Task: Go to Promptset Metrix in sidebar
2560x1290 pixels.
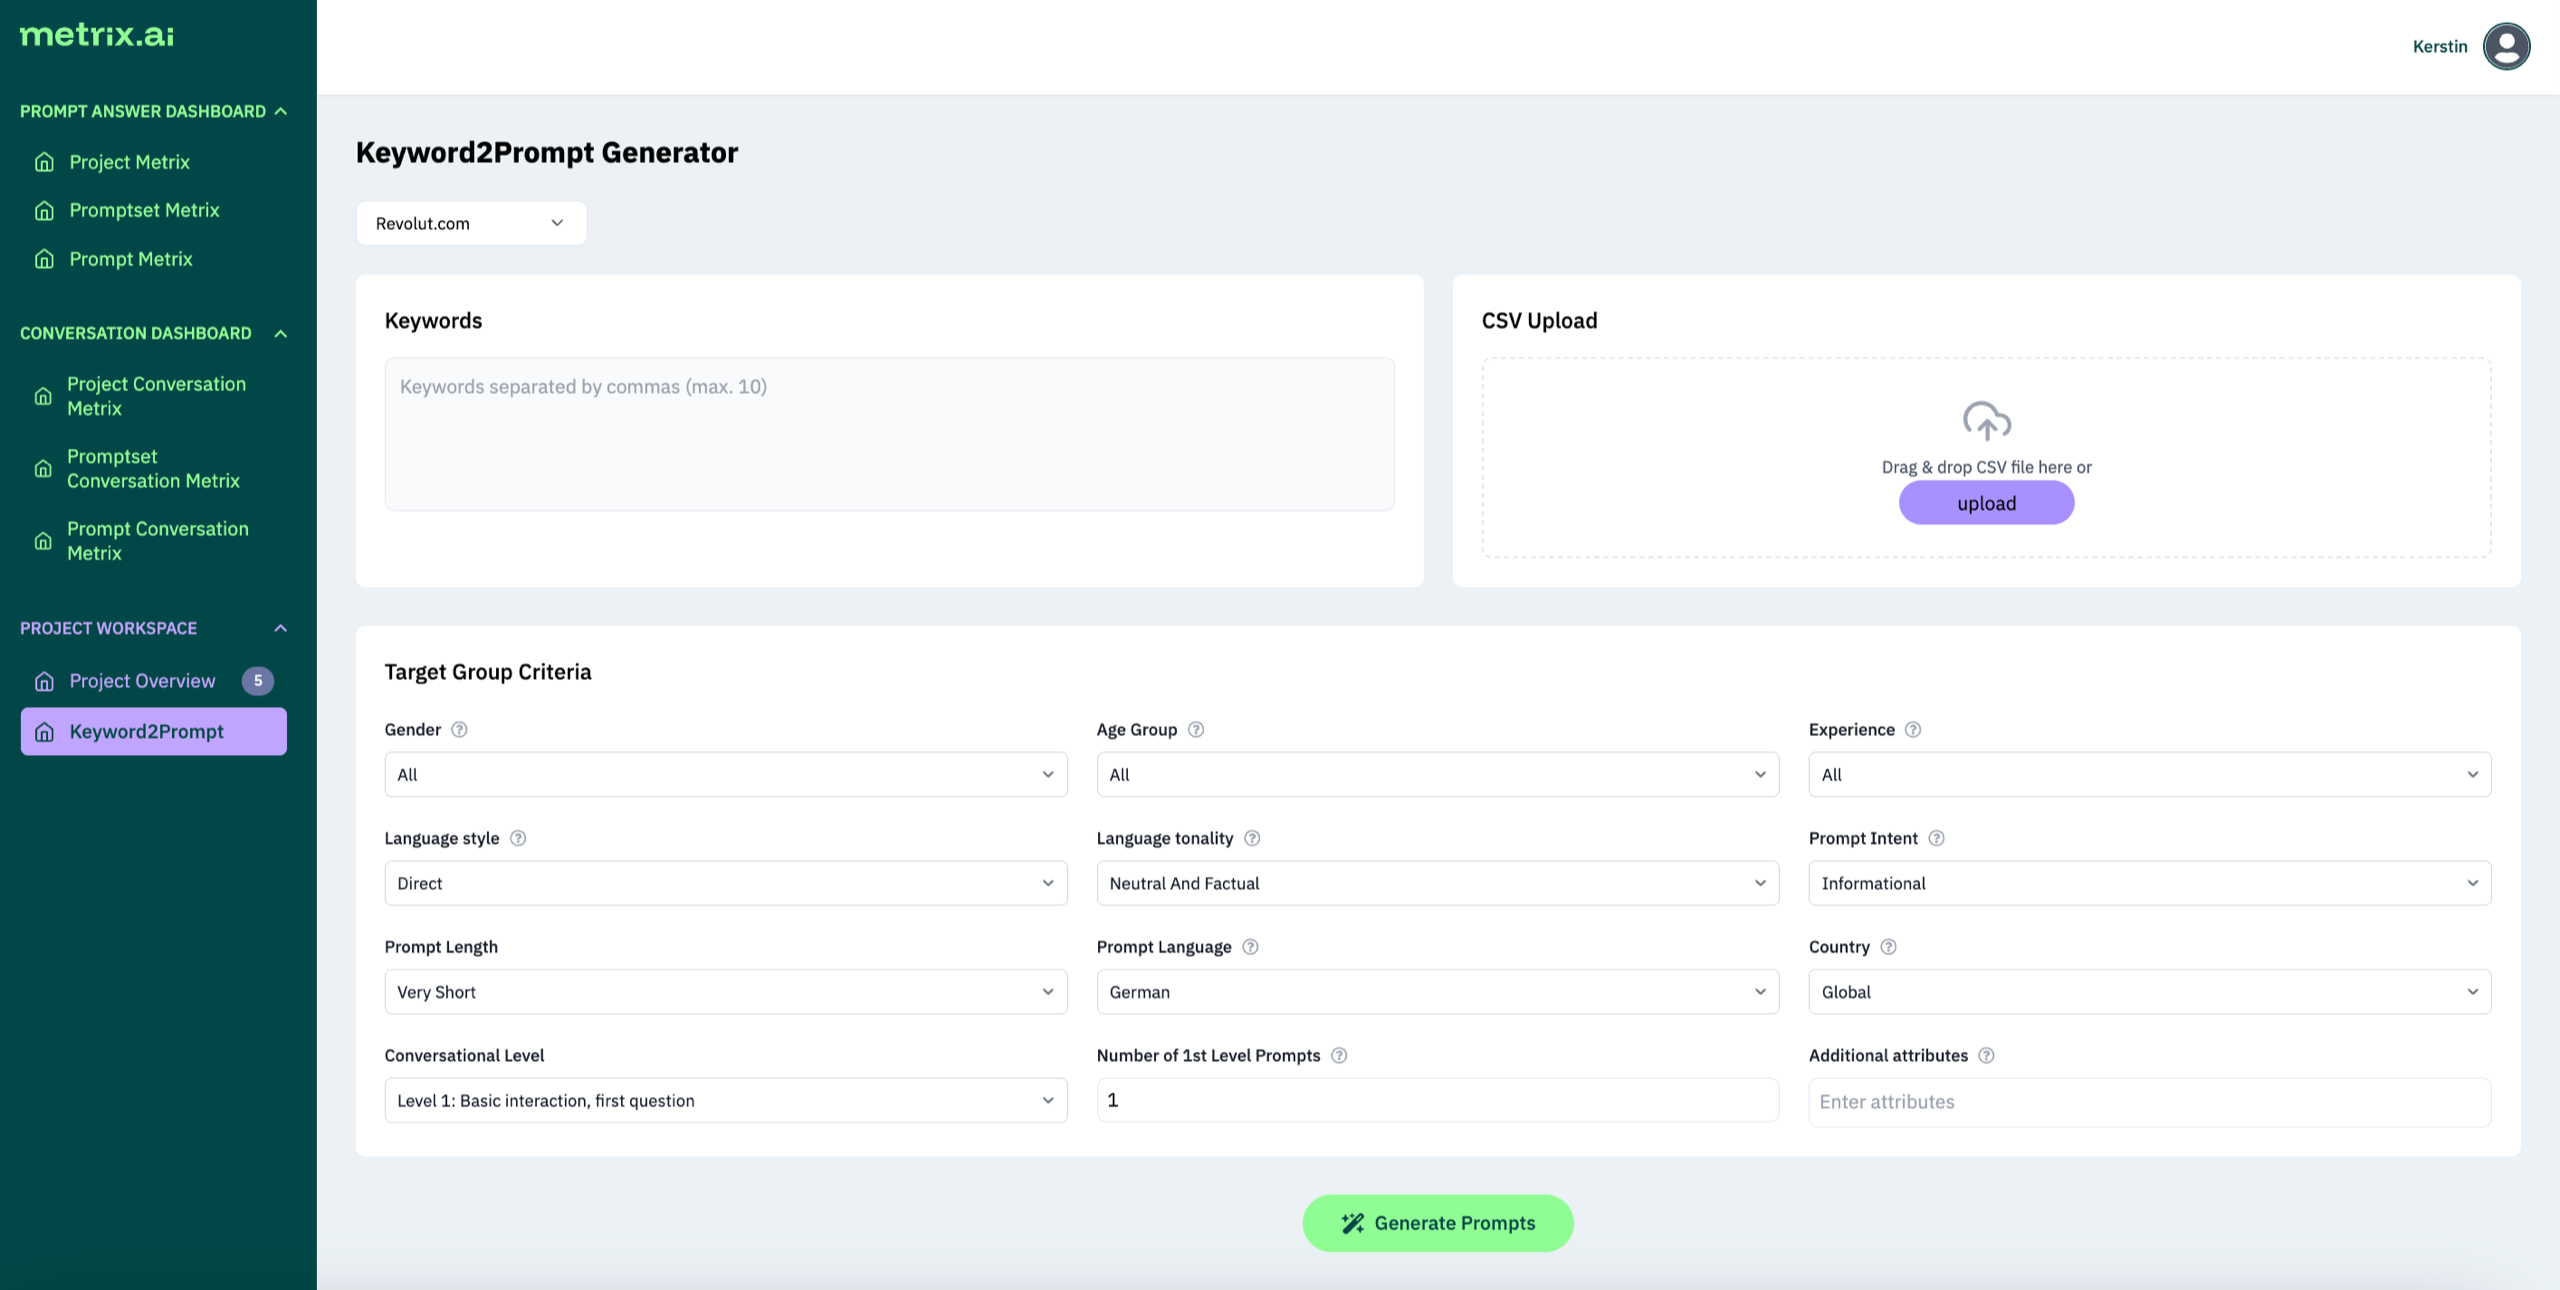Action: pos(144,210)
